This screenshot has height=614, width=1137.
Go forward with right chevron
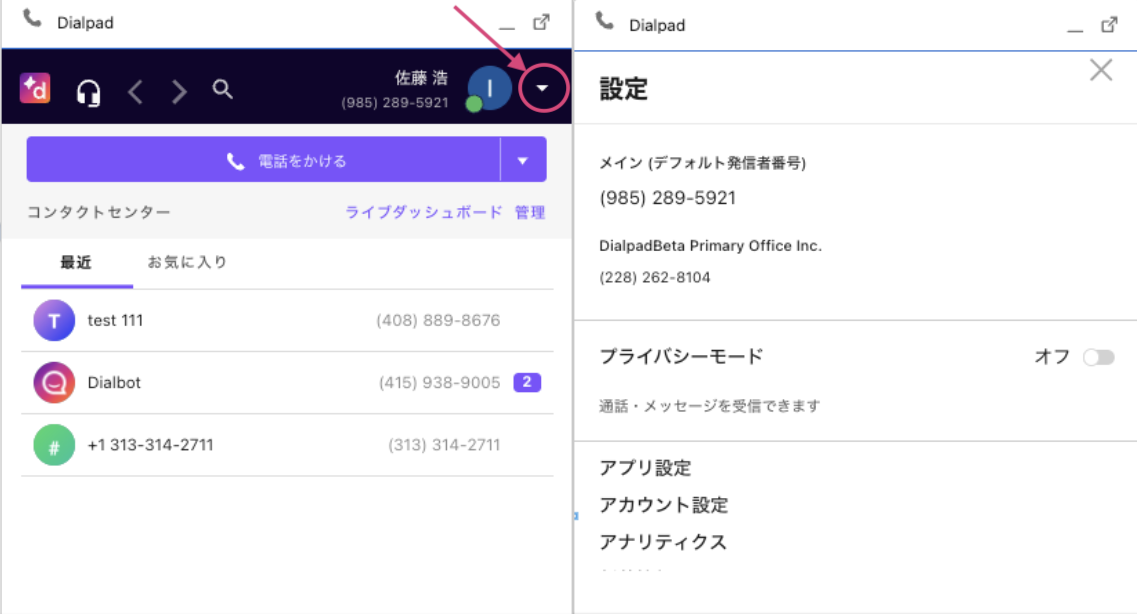point(179,92)
